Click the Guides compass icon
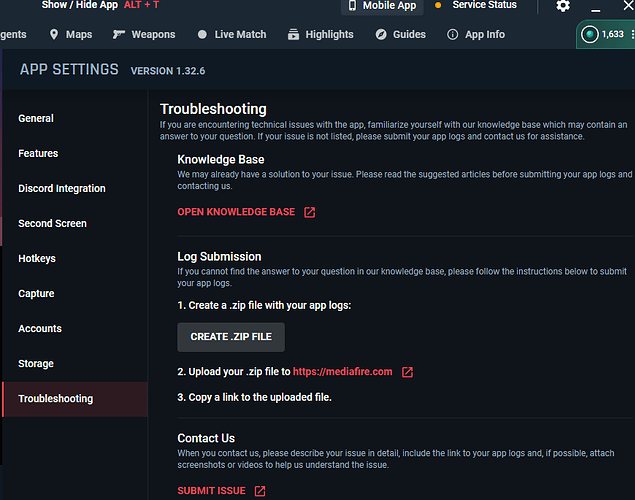This screenshot has height=500, width=635. (x=381, y=34)
